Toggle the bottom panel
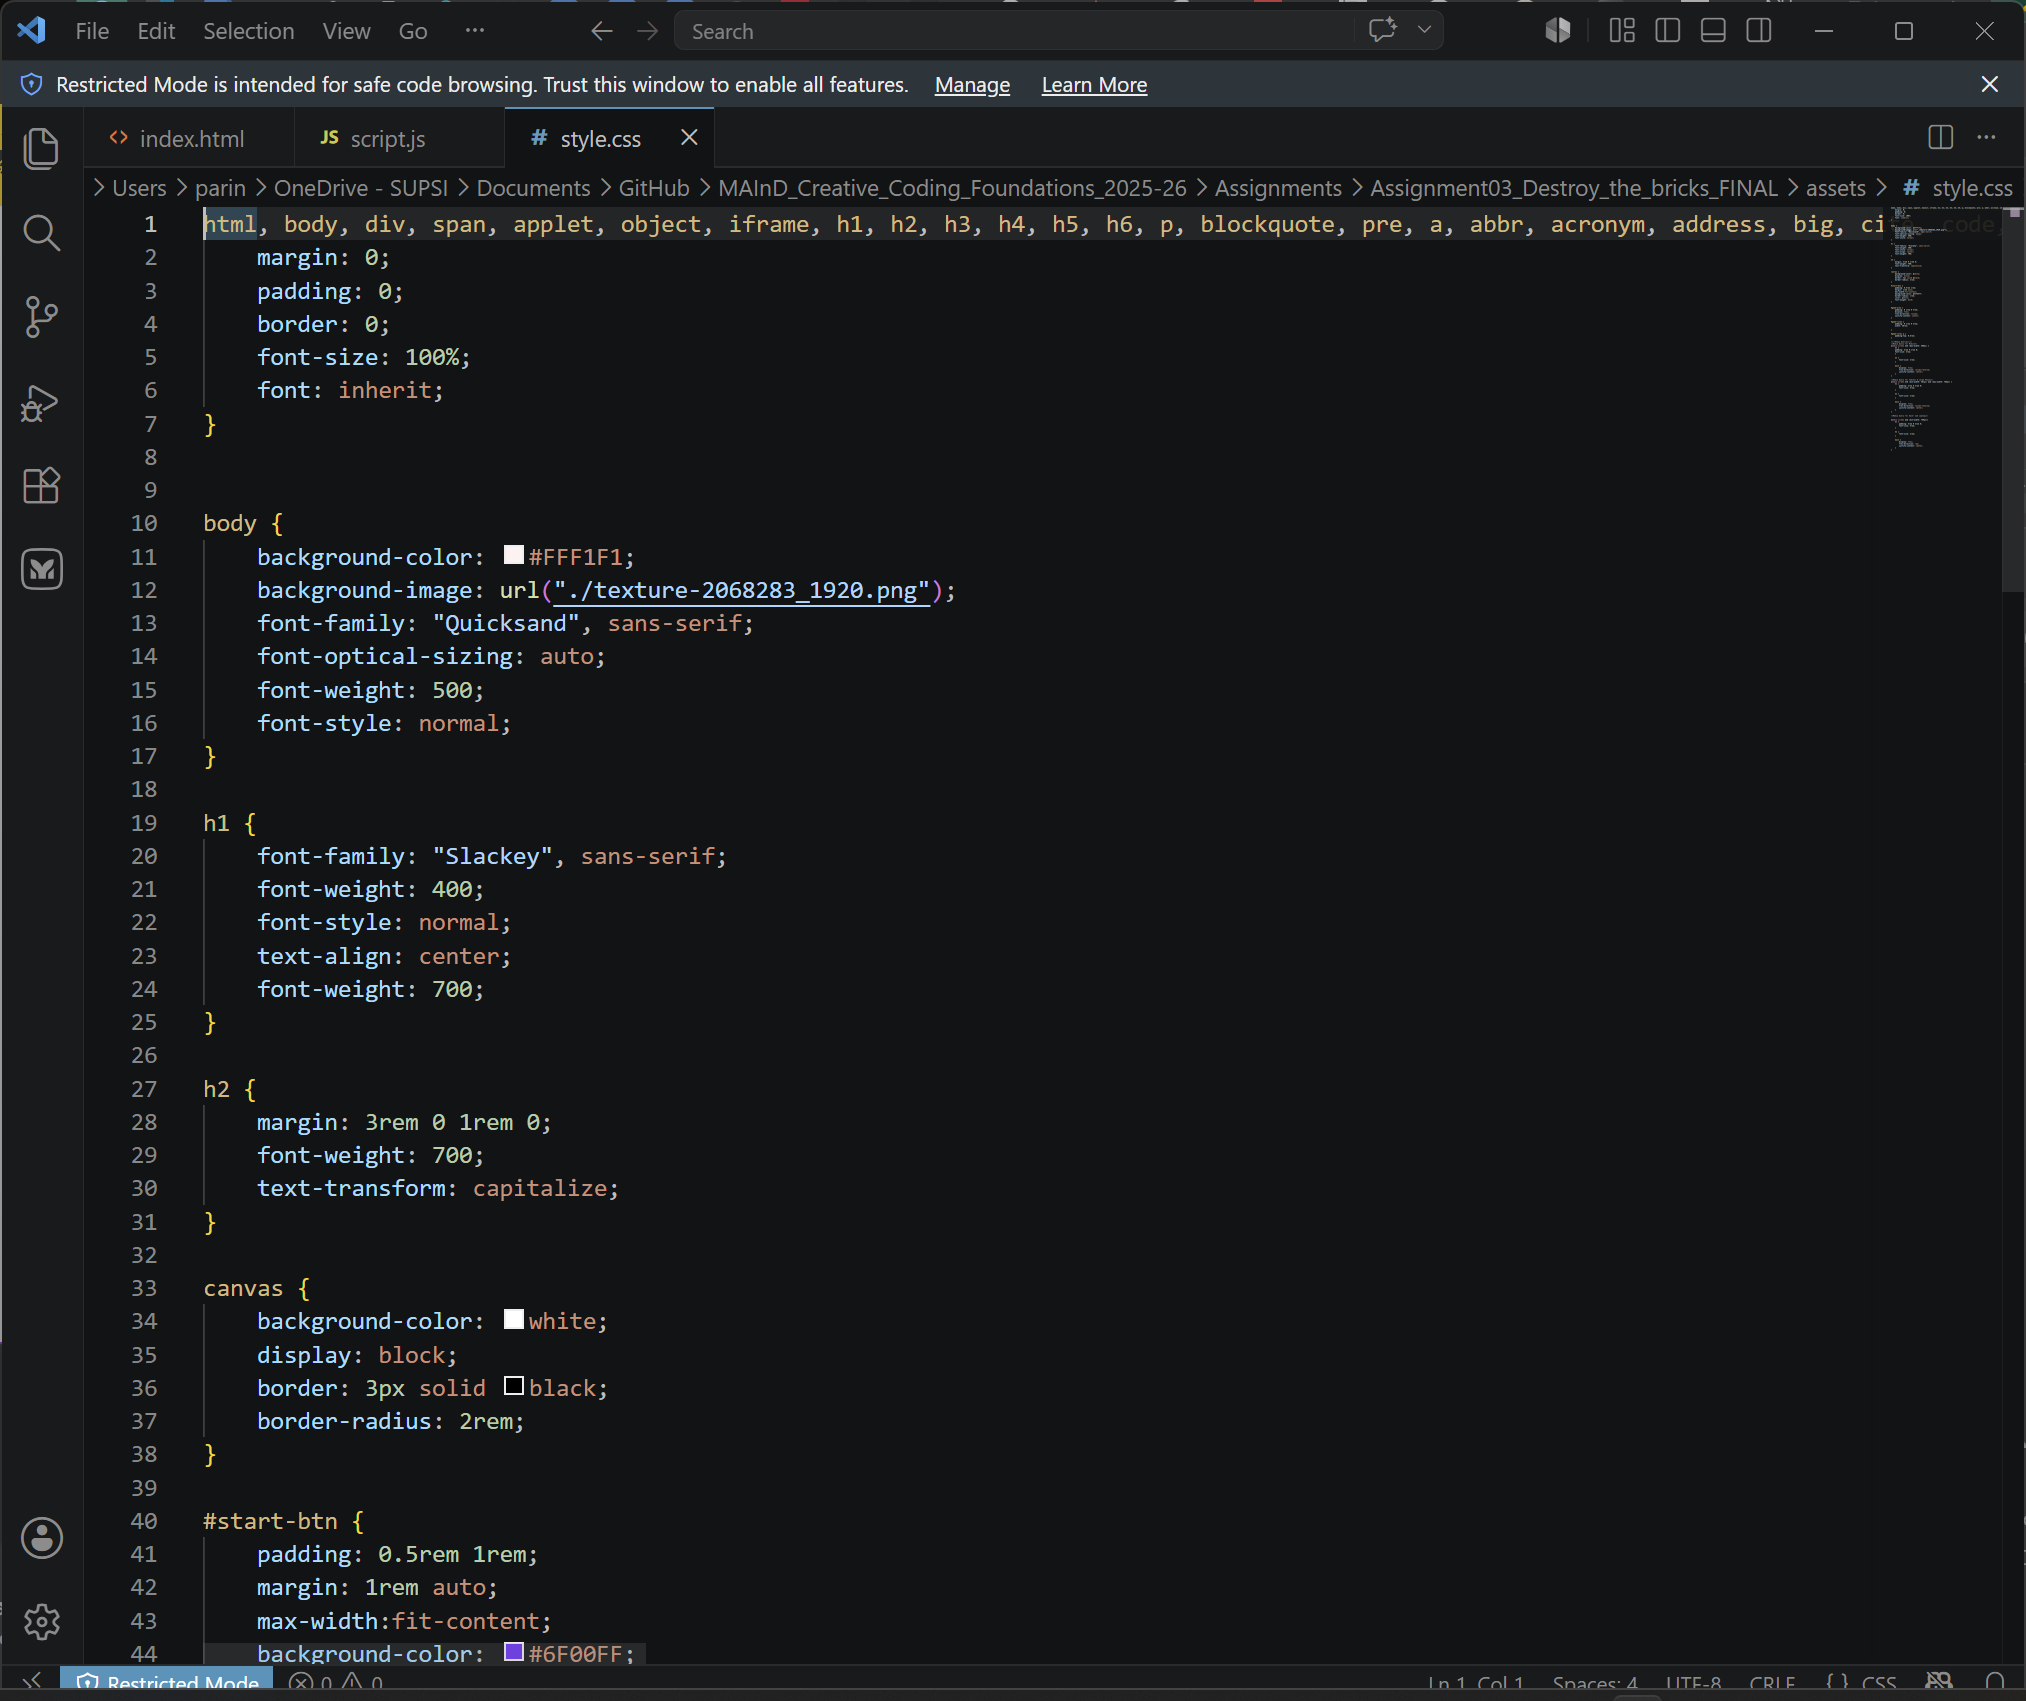The height and width of the screenshot is (1701, 2026). [x=1713, y=31]
